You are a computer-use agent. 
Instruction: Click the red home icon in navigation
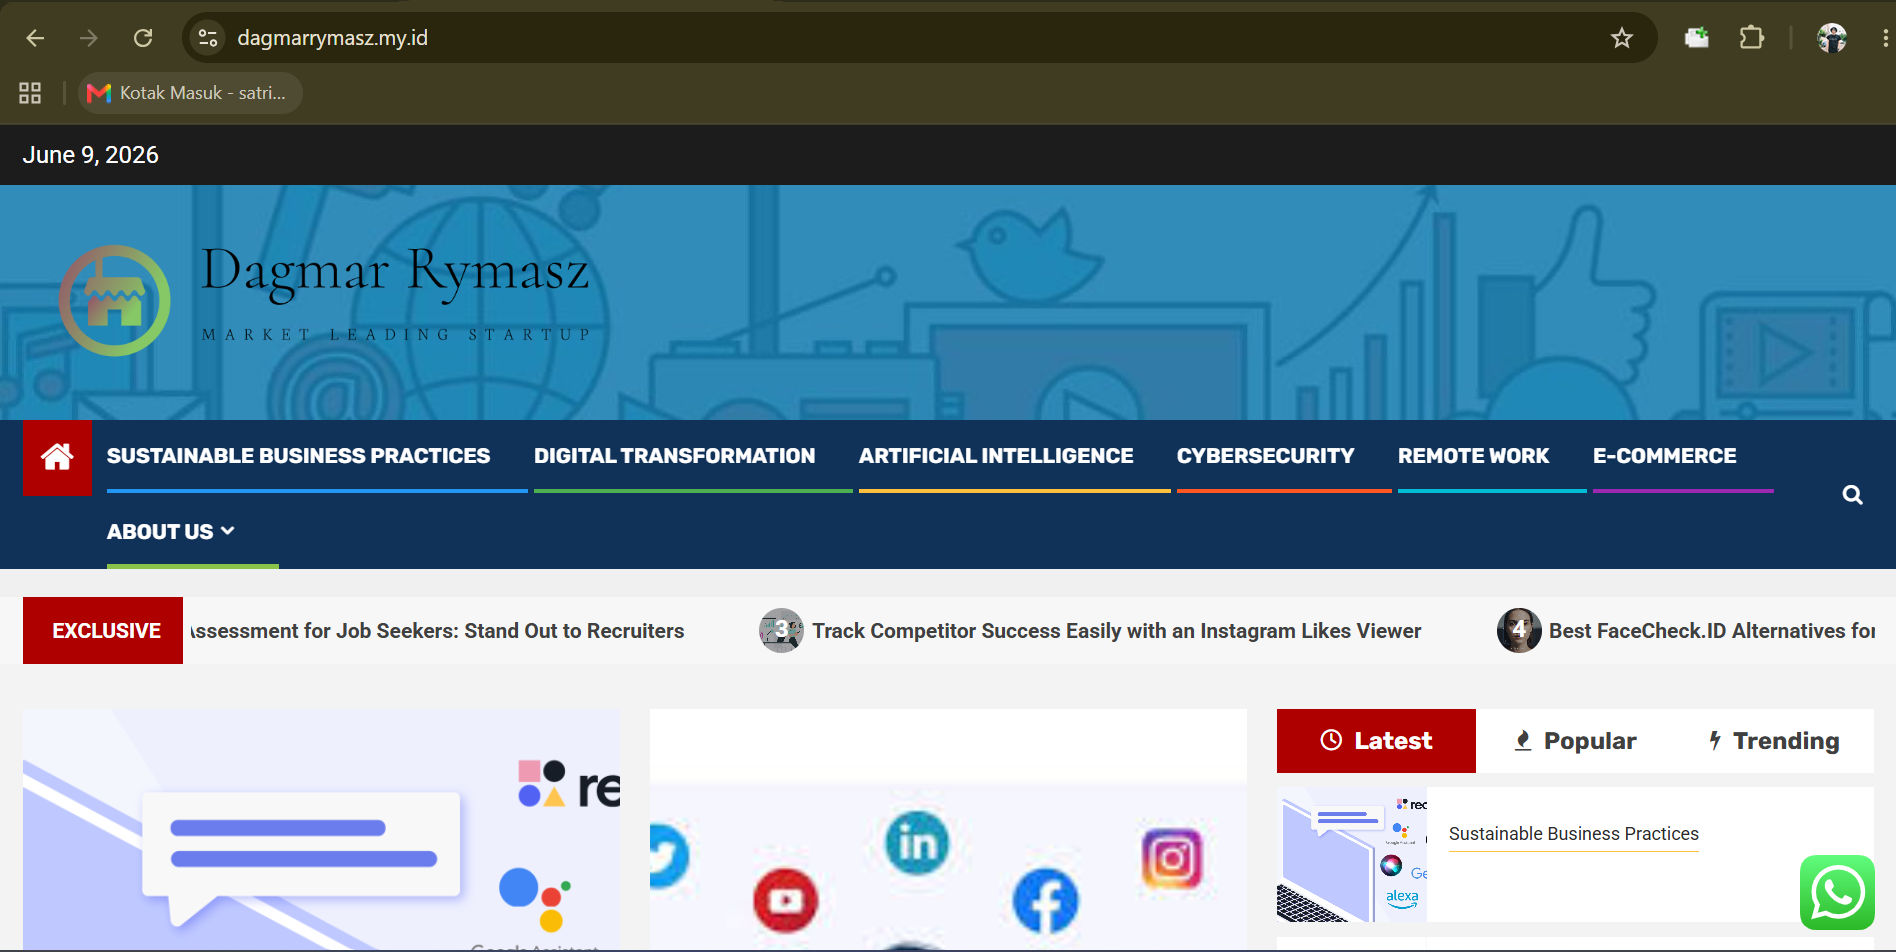tap(57, 457)
